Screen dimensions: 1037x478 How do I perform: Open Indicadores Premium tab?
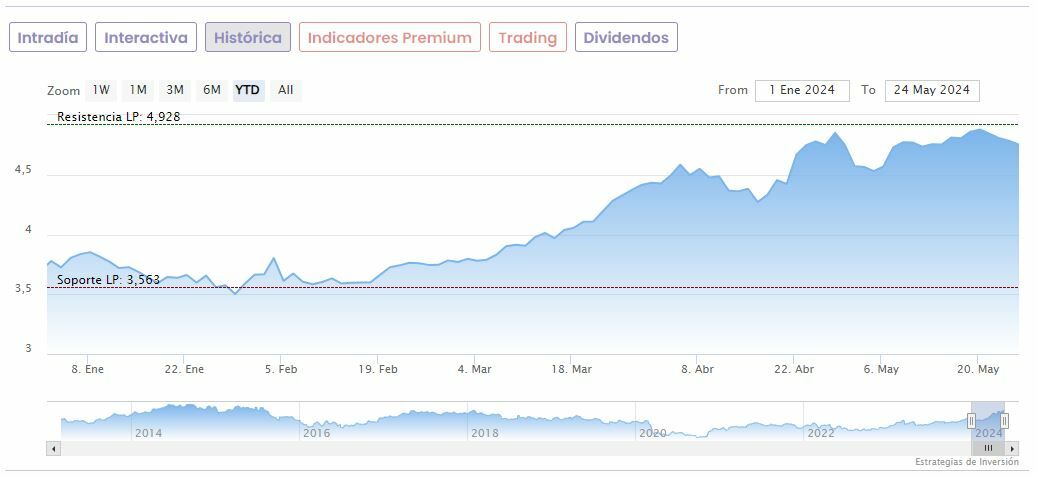tap(389, 38)
